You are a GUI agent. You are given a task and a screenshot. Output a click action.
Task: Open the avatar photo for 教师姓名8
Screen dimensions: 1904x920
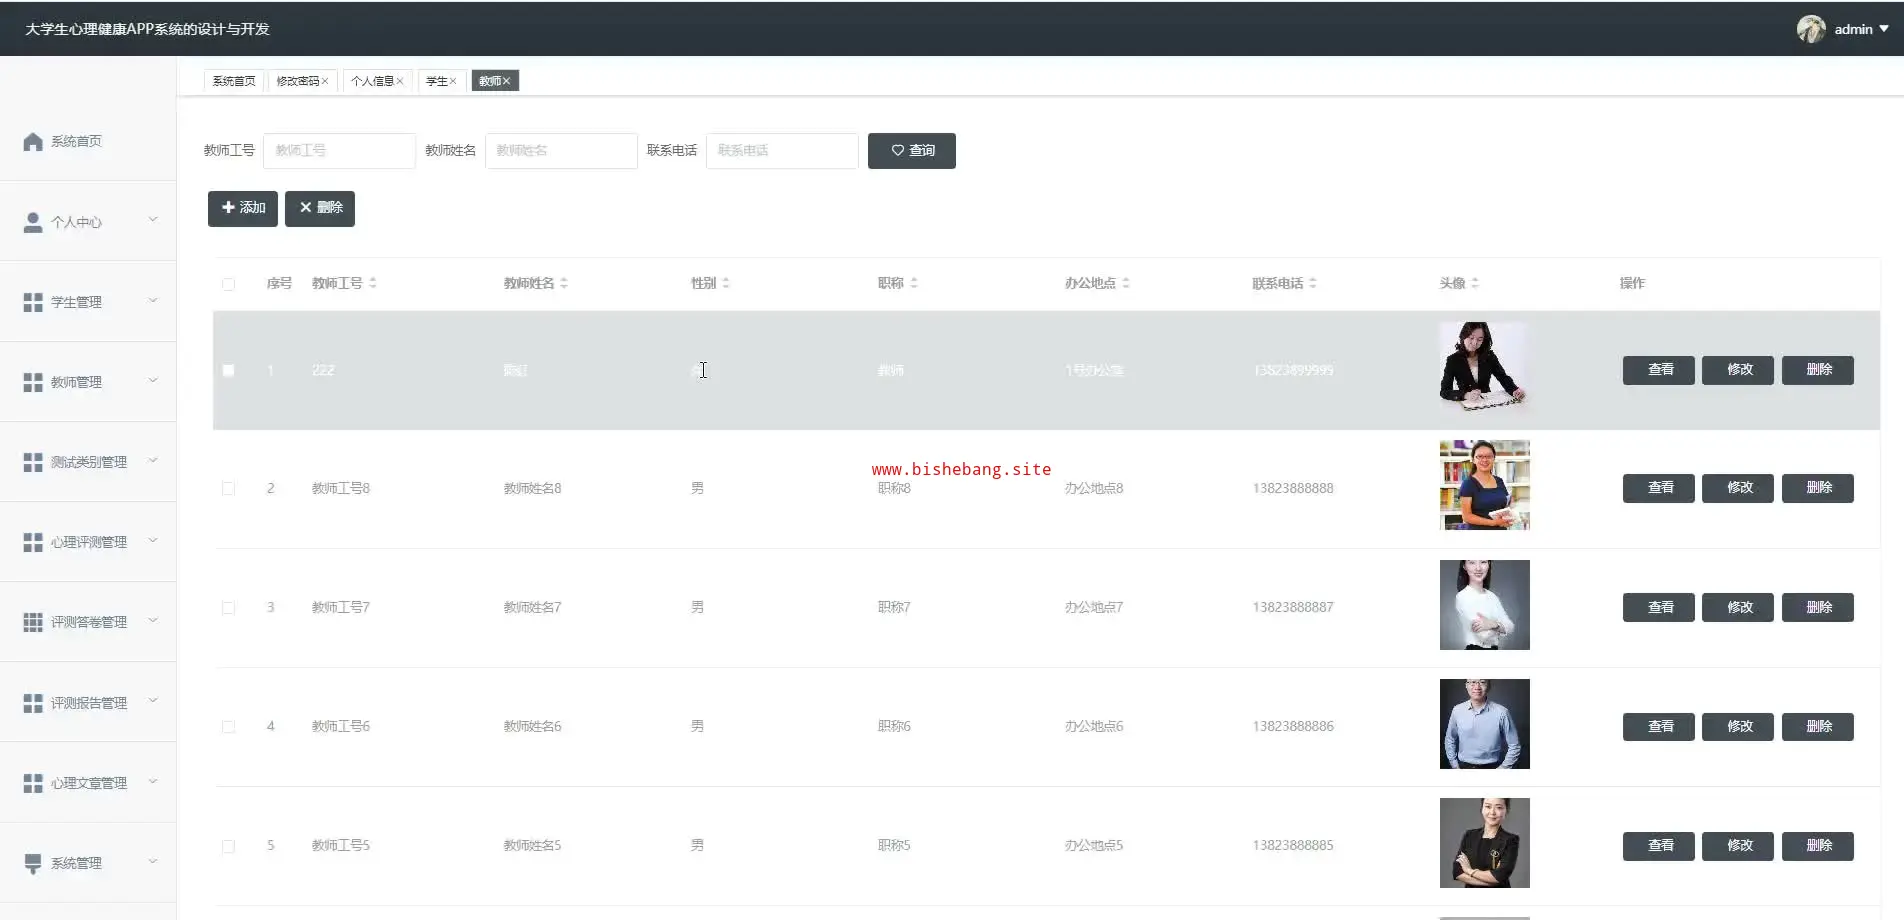click(1485, 485)
